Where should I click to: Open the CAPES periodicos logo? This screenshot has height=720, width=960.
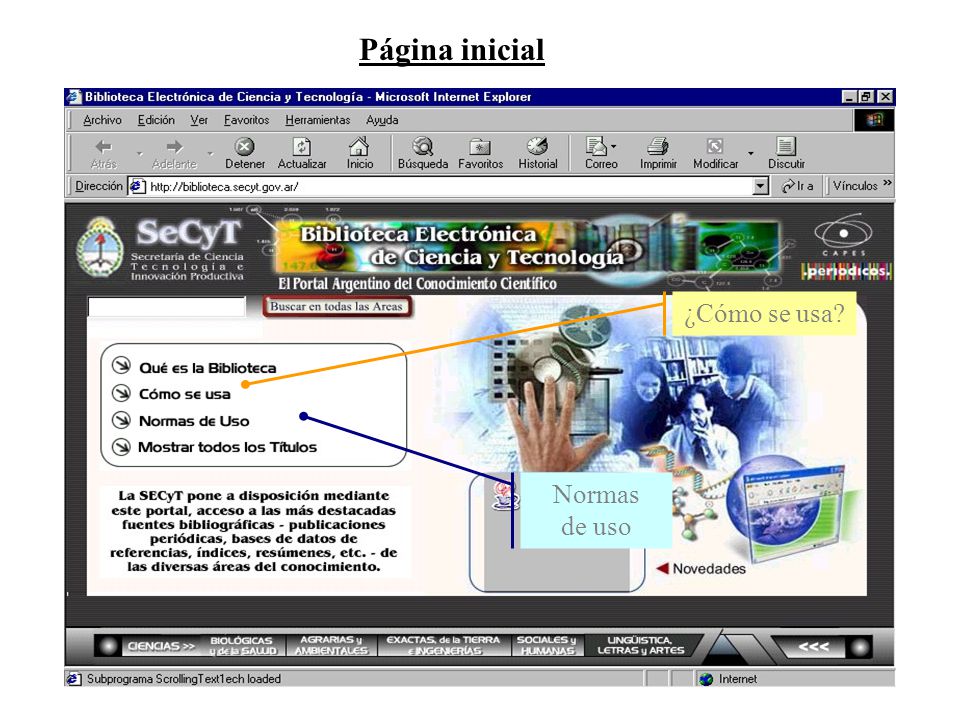click(x=847, y=246)
